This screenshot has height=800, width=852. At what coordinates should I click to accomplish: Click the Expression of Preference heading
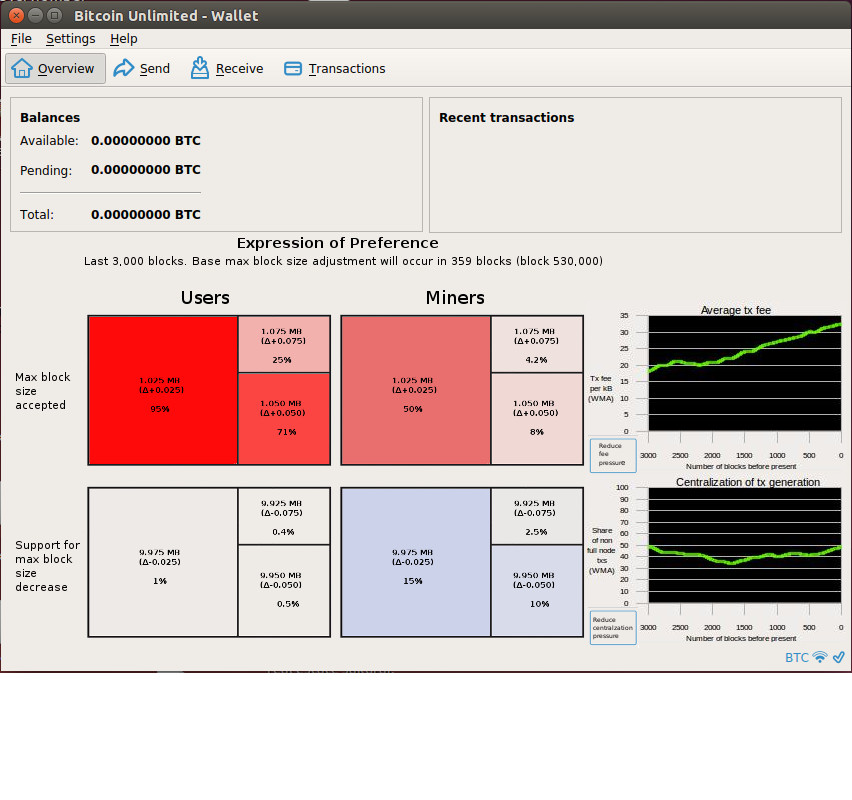coord(337,243)
